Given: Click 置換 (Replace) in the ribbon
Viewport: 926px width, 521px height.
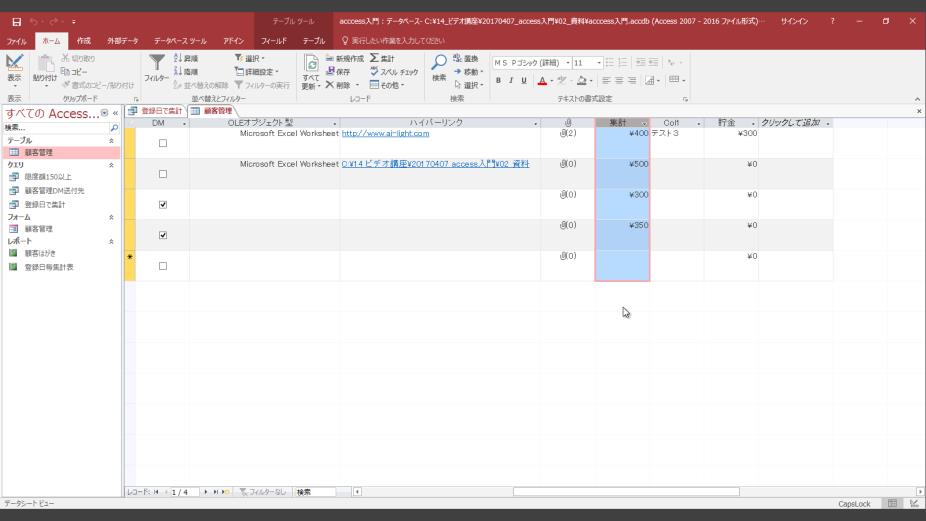Looking at the screenshot, I should pyautogui.click(x=465, y=58).
